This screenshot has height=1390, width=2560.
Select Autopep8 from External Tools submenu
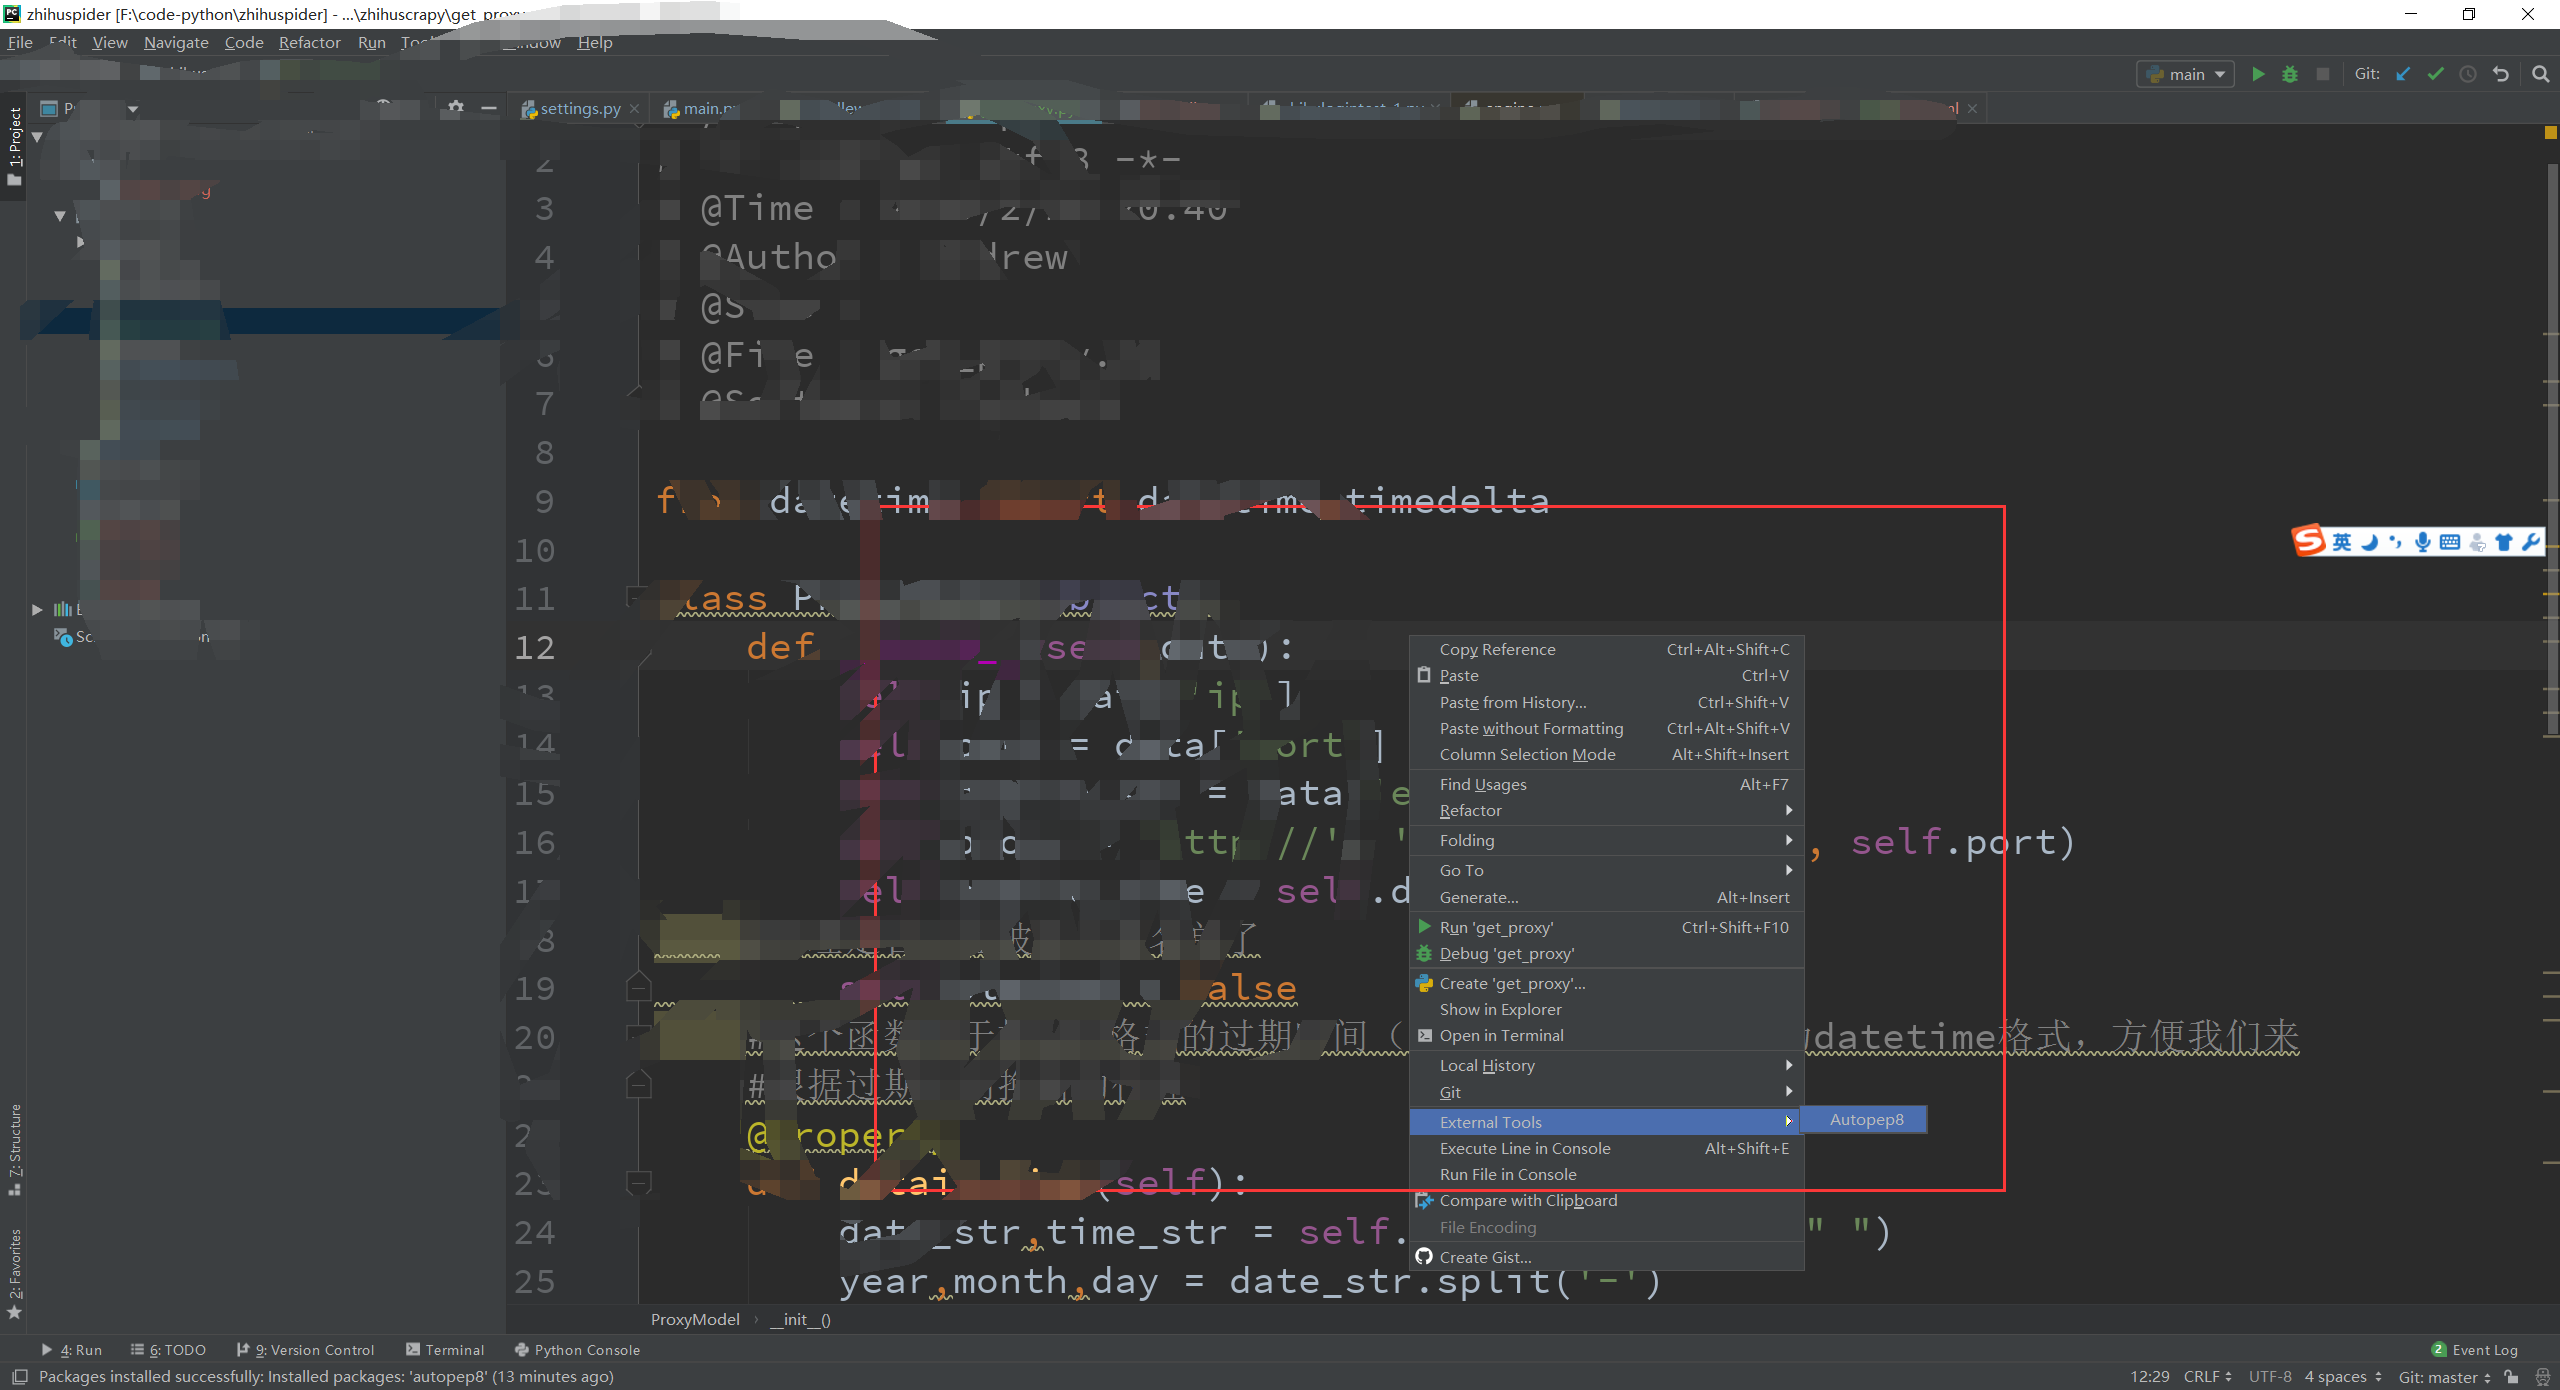click(x=1866, y=1119)
